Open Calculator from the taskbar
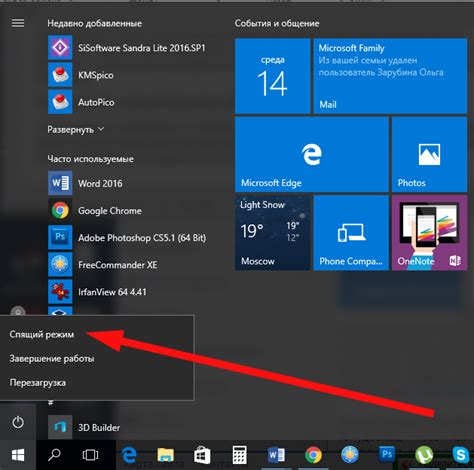 coord(239,455)
